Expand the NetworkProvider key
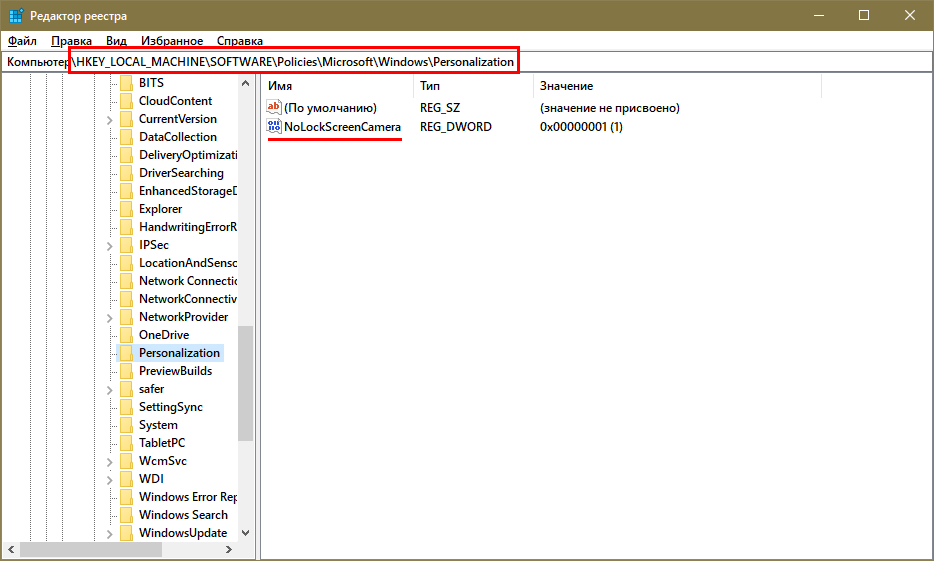Image resolution: width=934 pixels, height=561 pixels. (109, 317)
